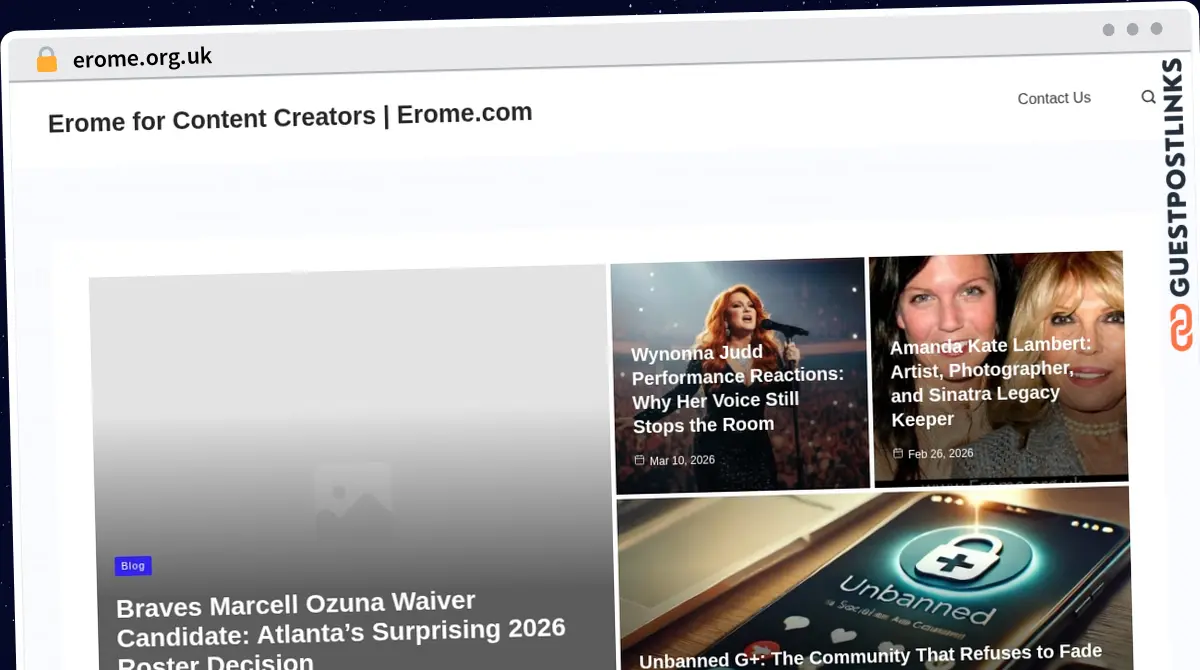Viewport: 1200px width, 670px height.
Task: Click the padlock icon beside the URL
Action: tap(46, 60)
